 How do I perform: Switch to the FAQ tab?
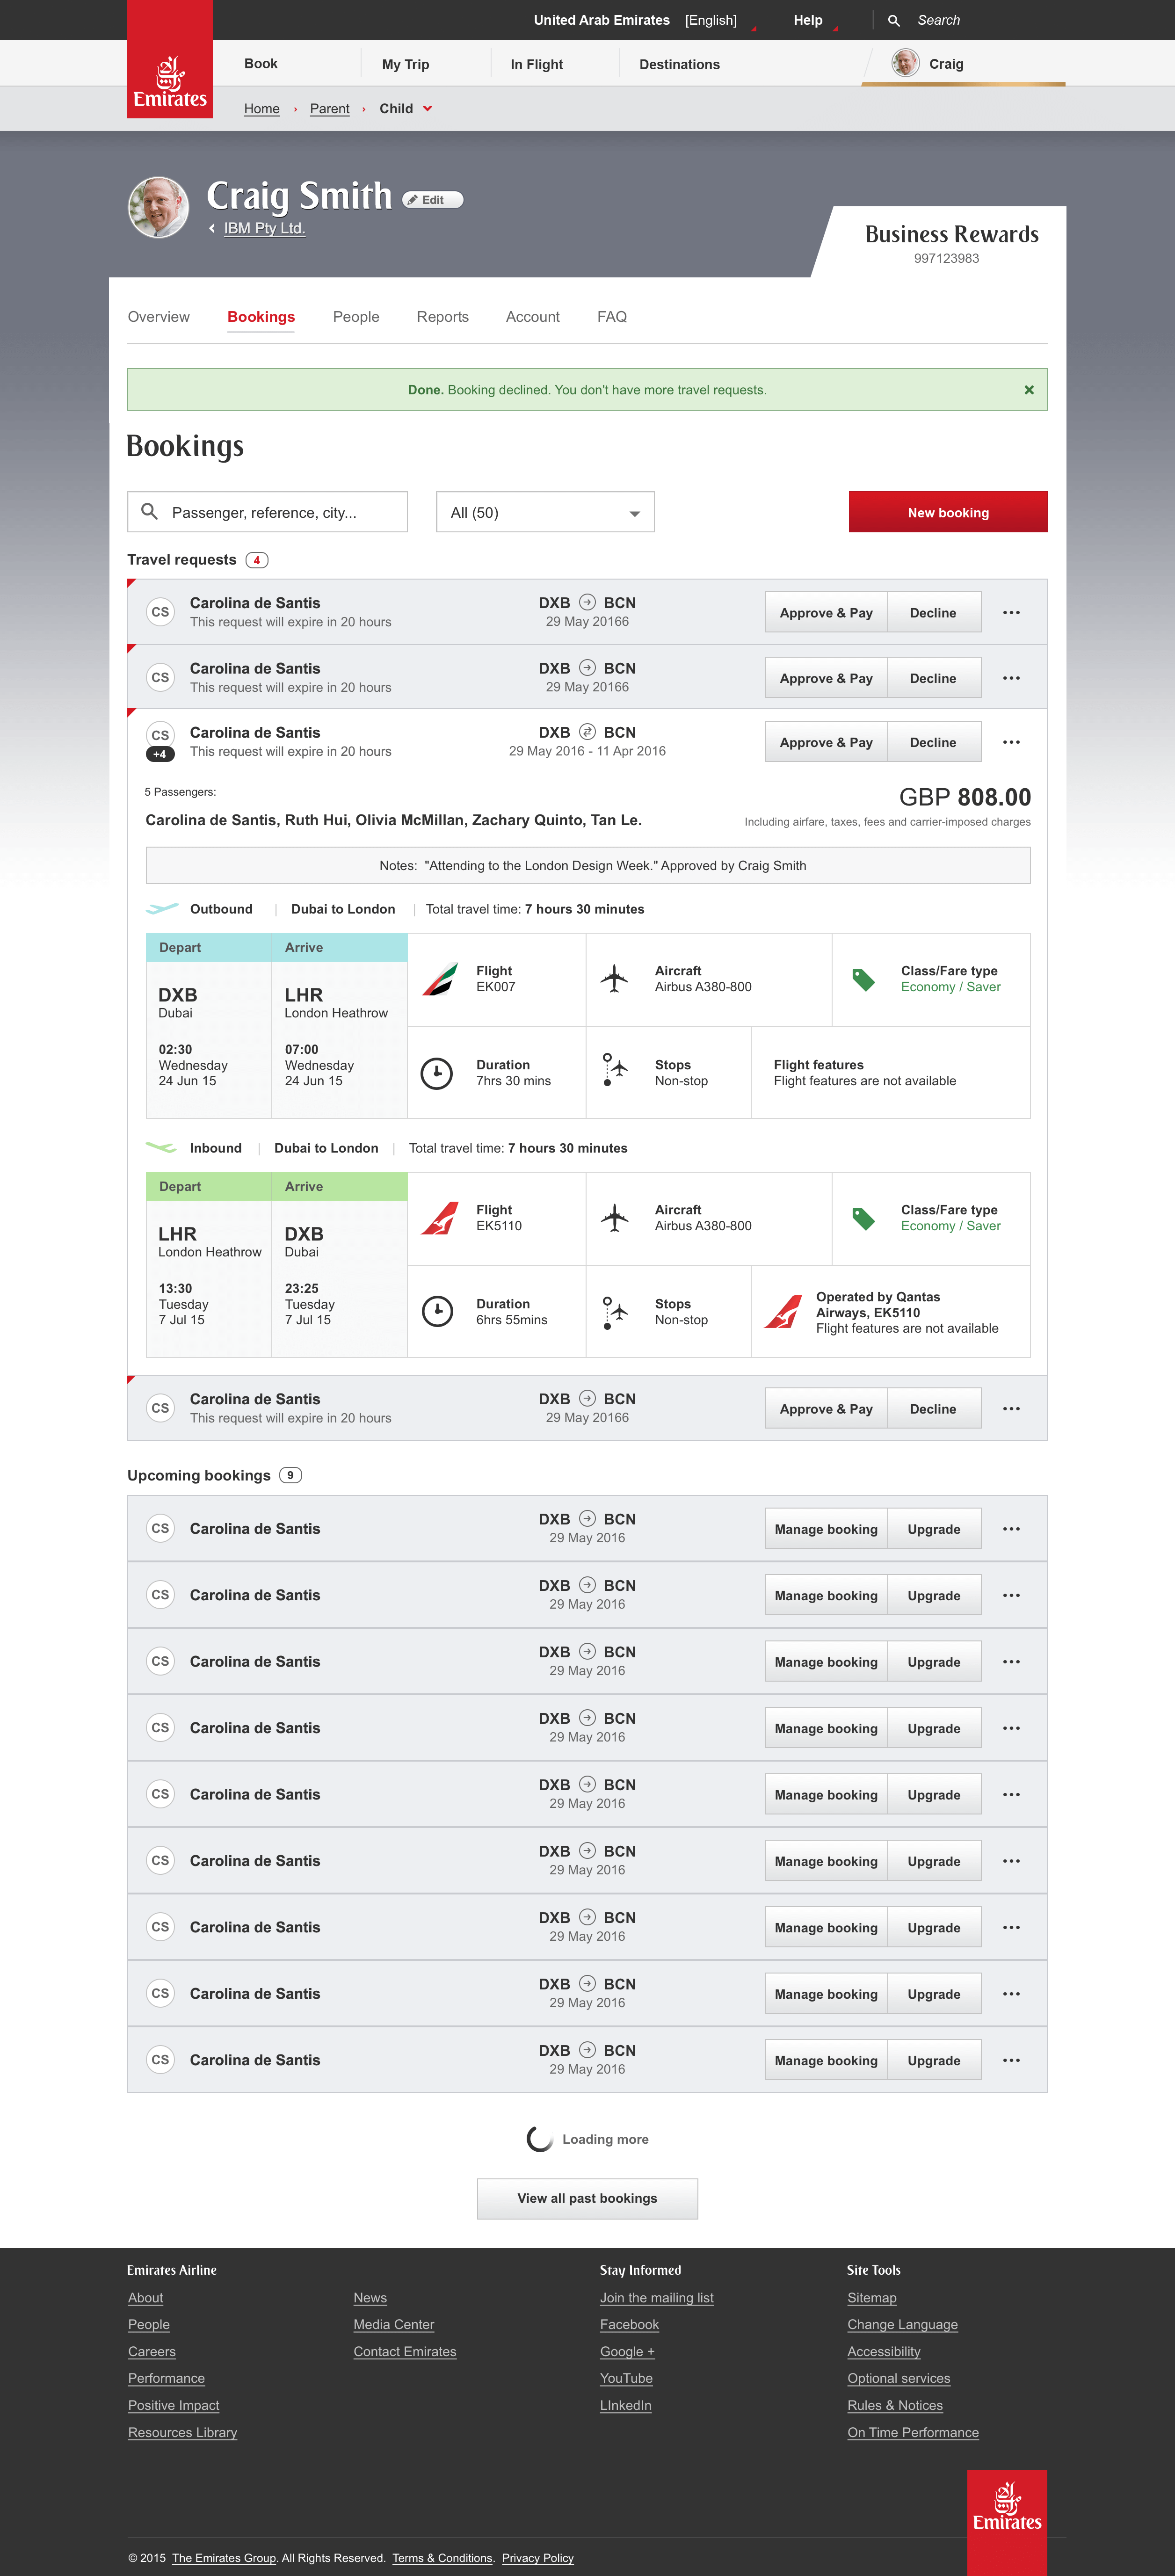(612, 316)
